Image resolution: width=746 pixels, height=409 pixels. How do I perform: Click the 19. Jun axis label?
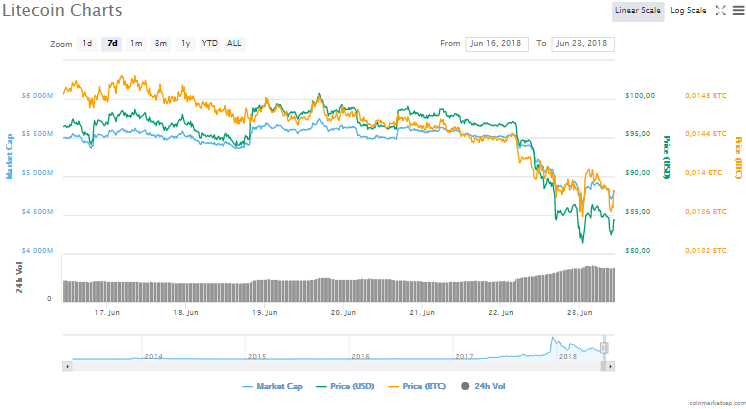tap(265, 312)
